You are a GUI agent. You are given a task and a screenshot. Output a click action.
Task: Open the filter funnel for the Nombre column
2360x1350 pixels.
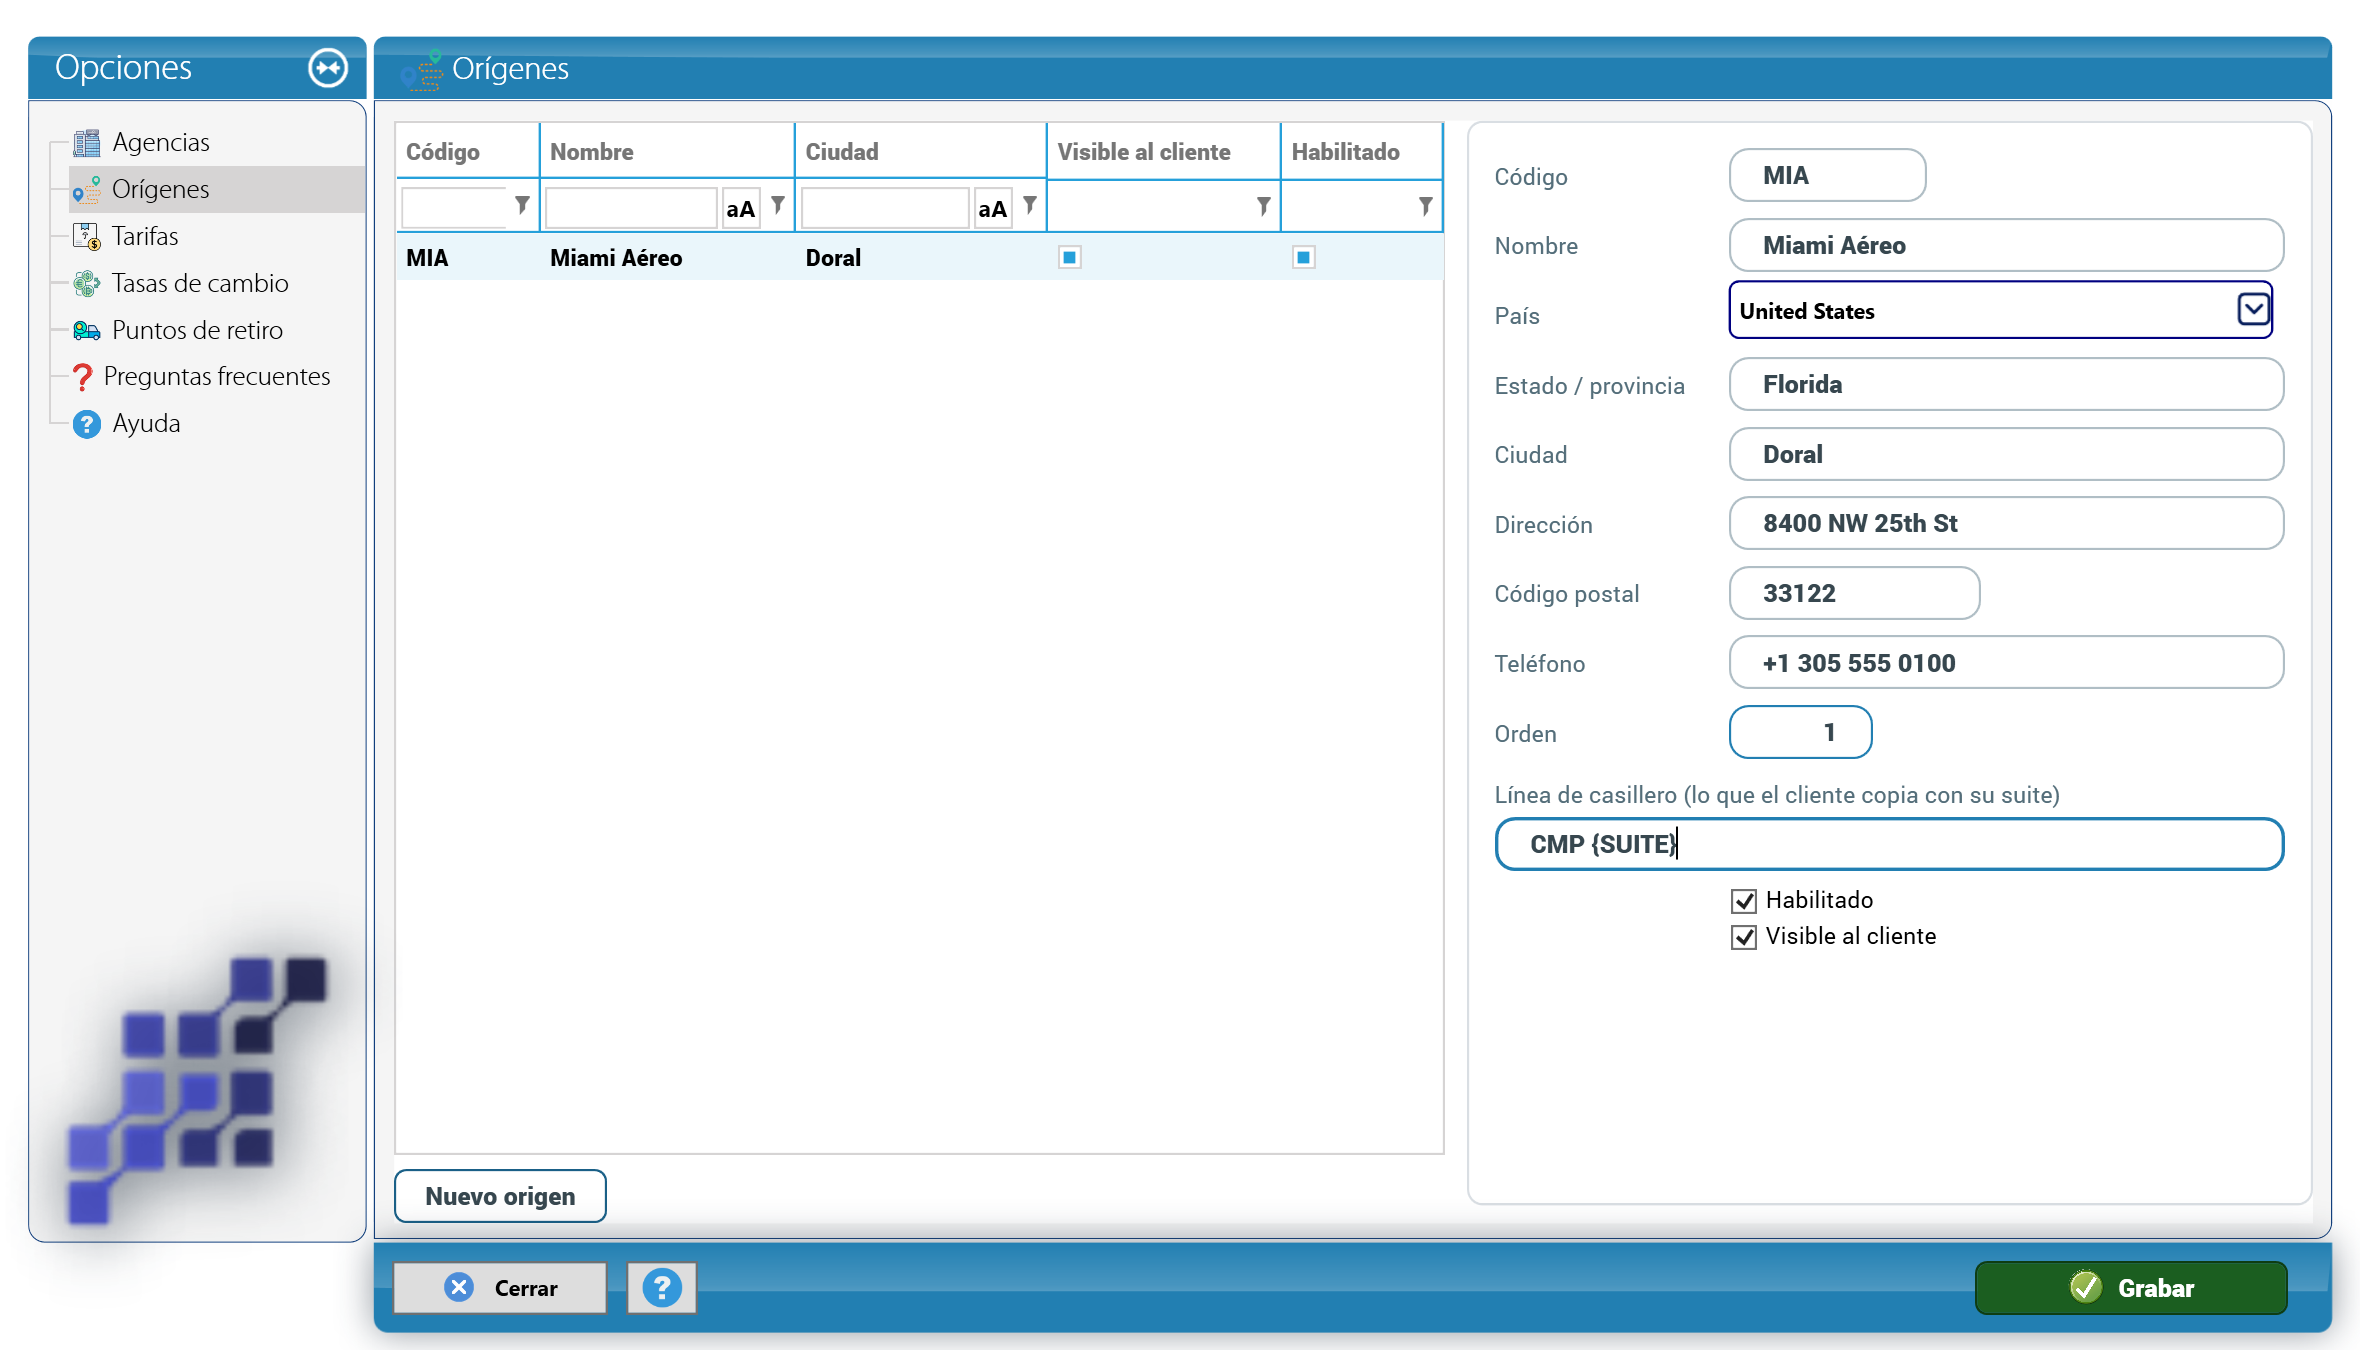778,205
